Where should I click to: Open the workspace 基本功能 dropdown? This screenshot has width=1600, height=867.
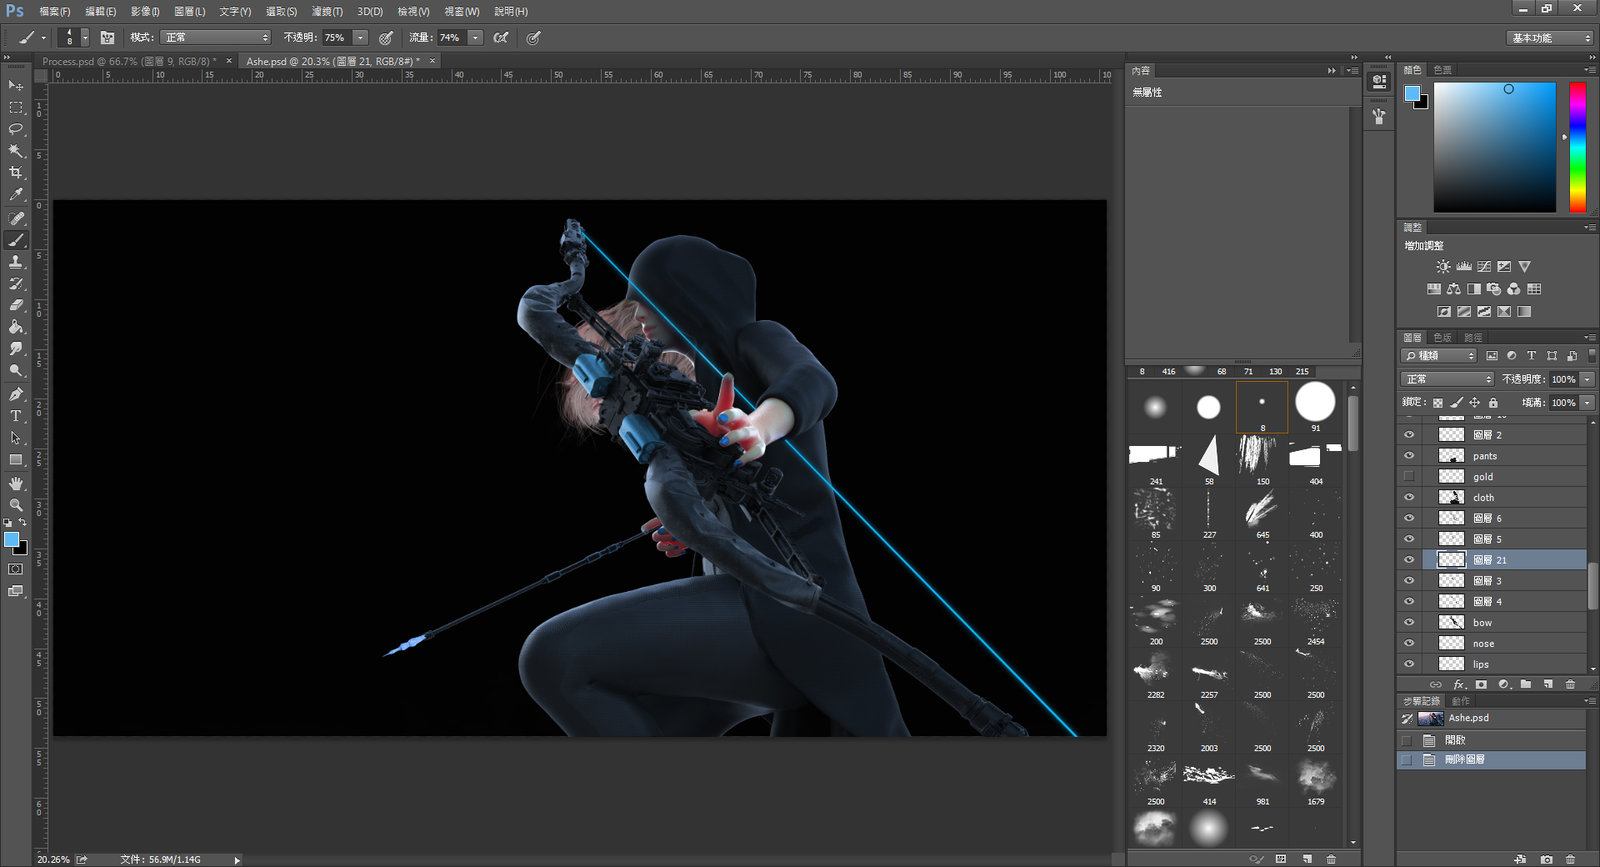point(1549,38)
